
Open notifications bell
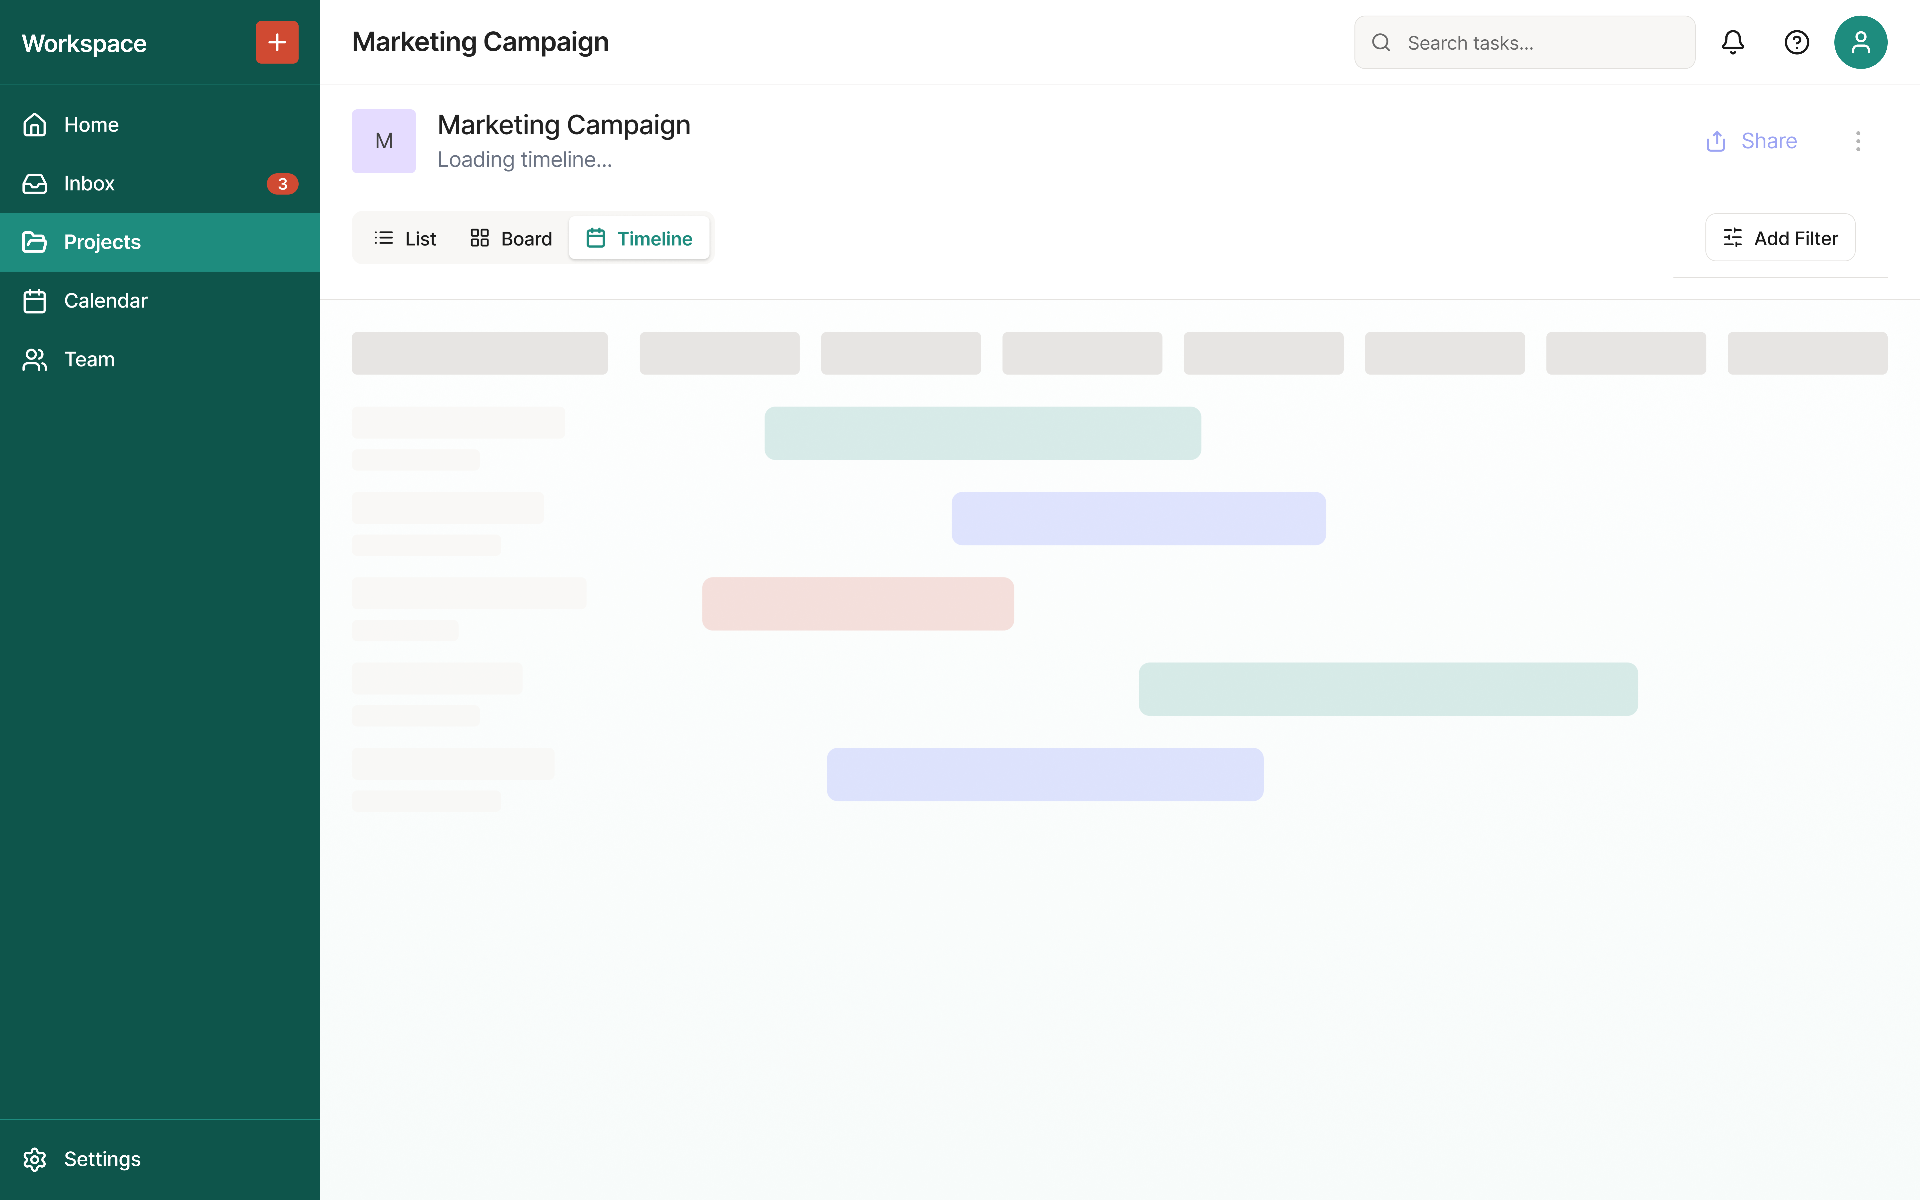pos(1733,42)
